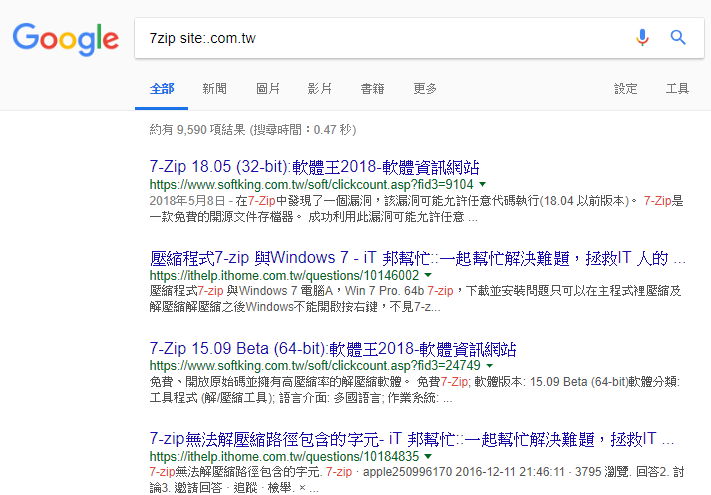Click snippet dated 2018年5月8日
Screen dimensions: 711x495
click(x=416, y=209)
